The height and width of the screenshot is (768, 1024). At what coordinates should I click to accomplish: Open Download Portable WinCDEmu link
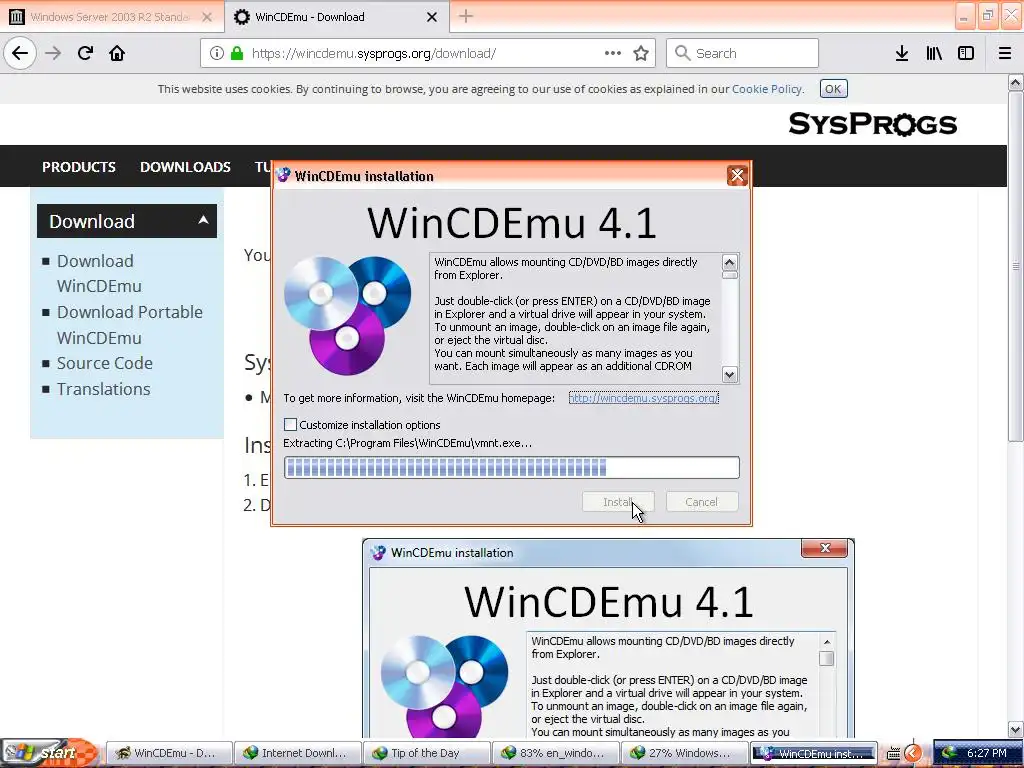130,325
